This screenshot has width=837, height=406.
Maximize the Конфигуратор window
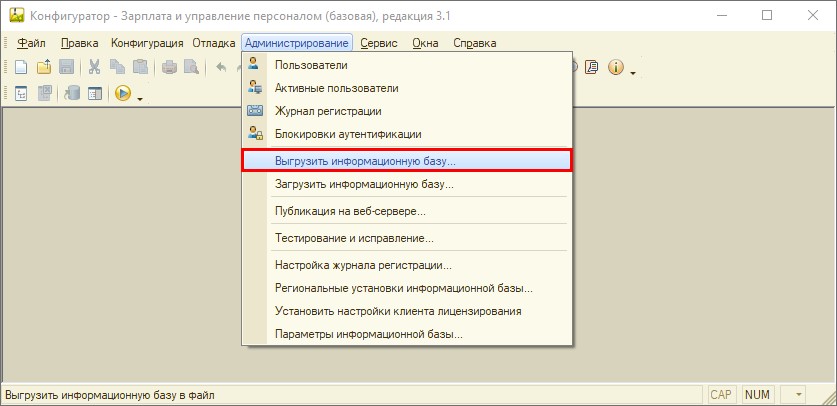(767, 15)
